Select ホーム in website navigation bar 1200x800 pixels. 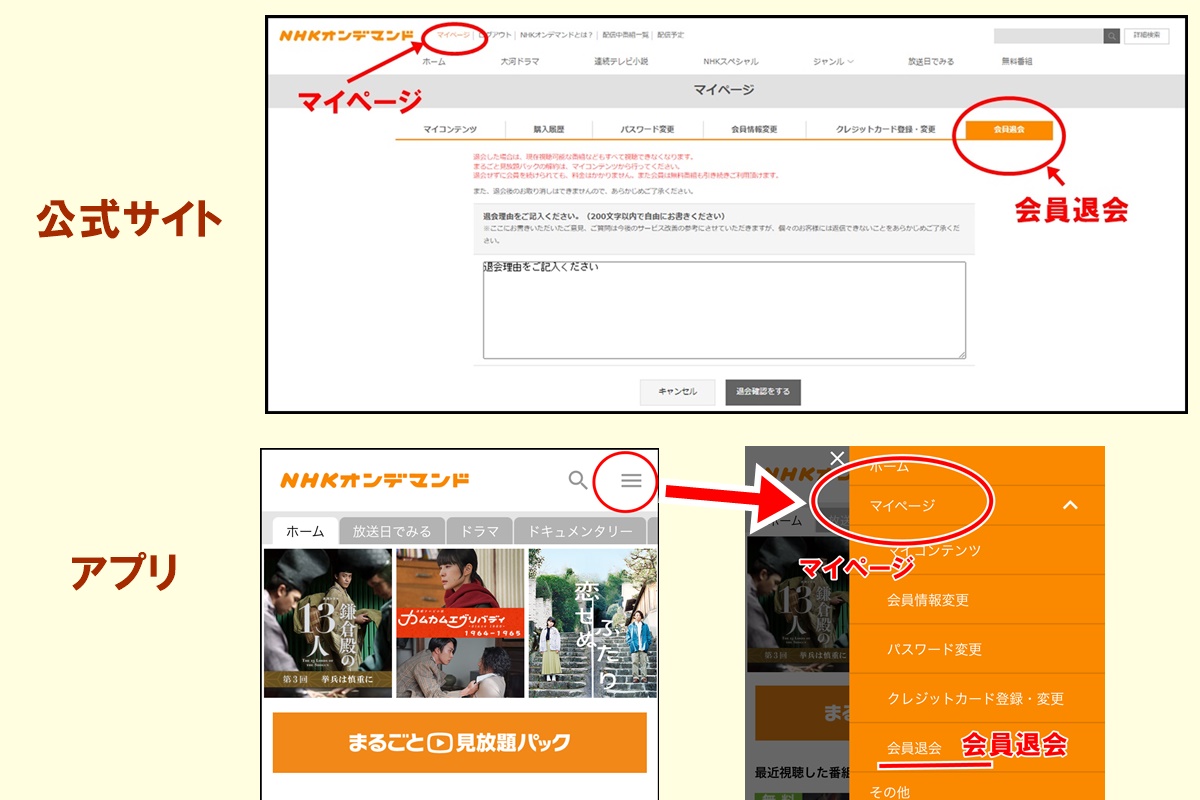[x=434, y=62]
